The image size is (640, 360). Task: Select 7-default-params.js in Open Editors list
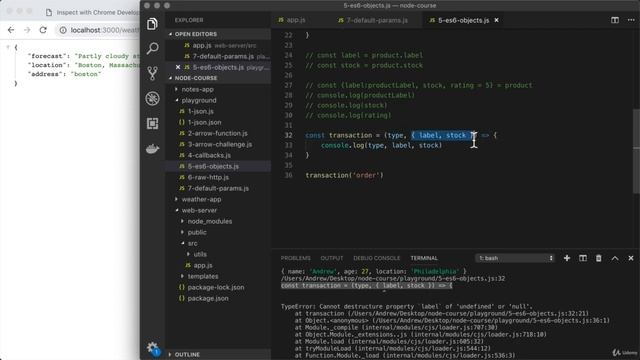pyautogui.click(x=218, y=56)
